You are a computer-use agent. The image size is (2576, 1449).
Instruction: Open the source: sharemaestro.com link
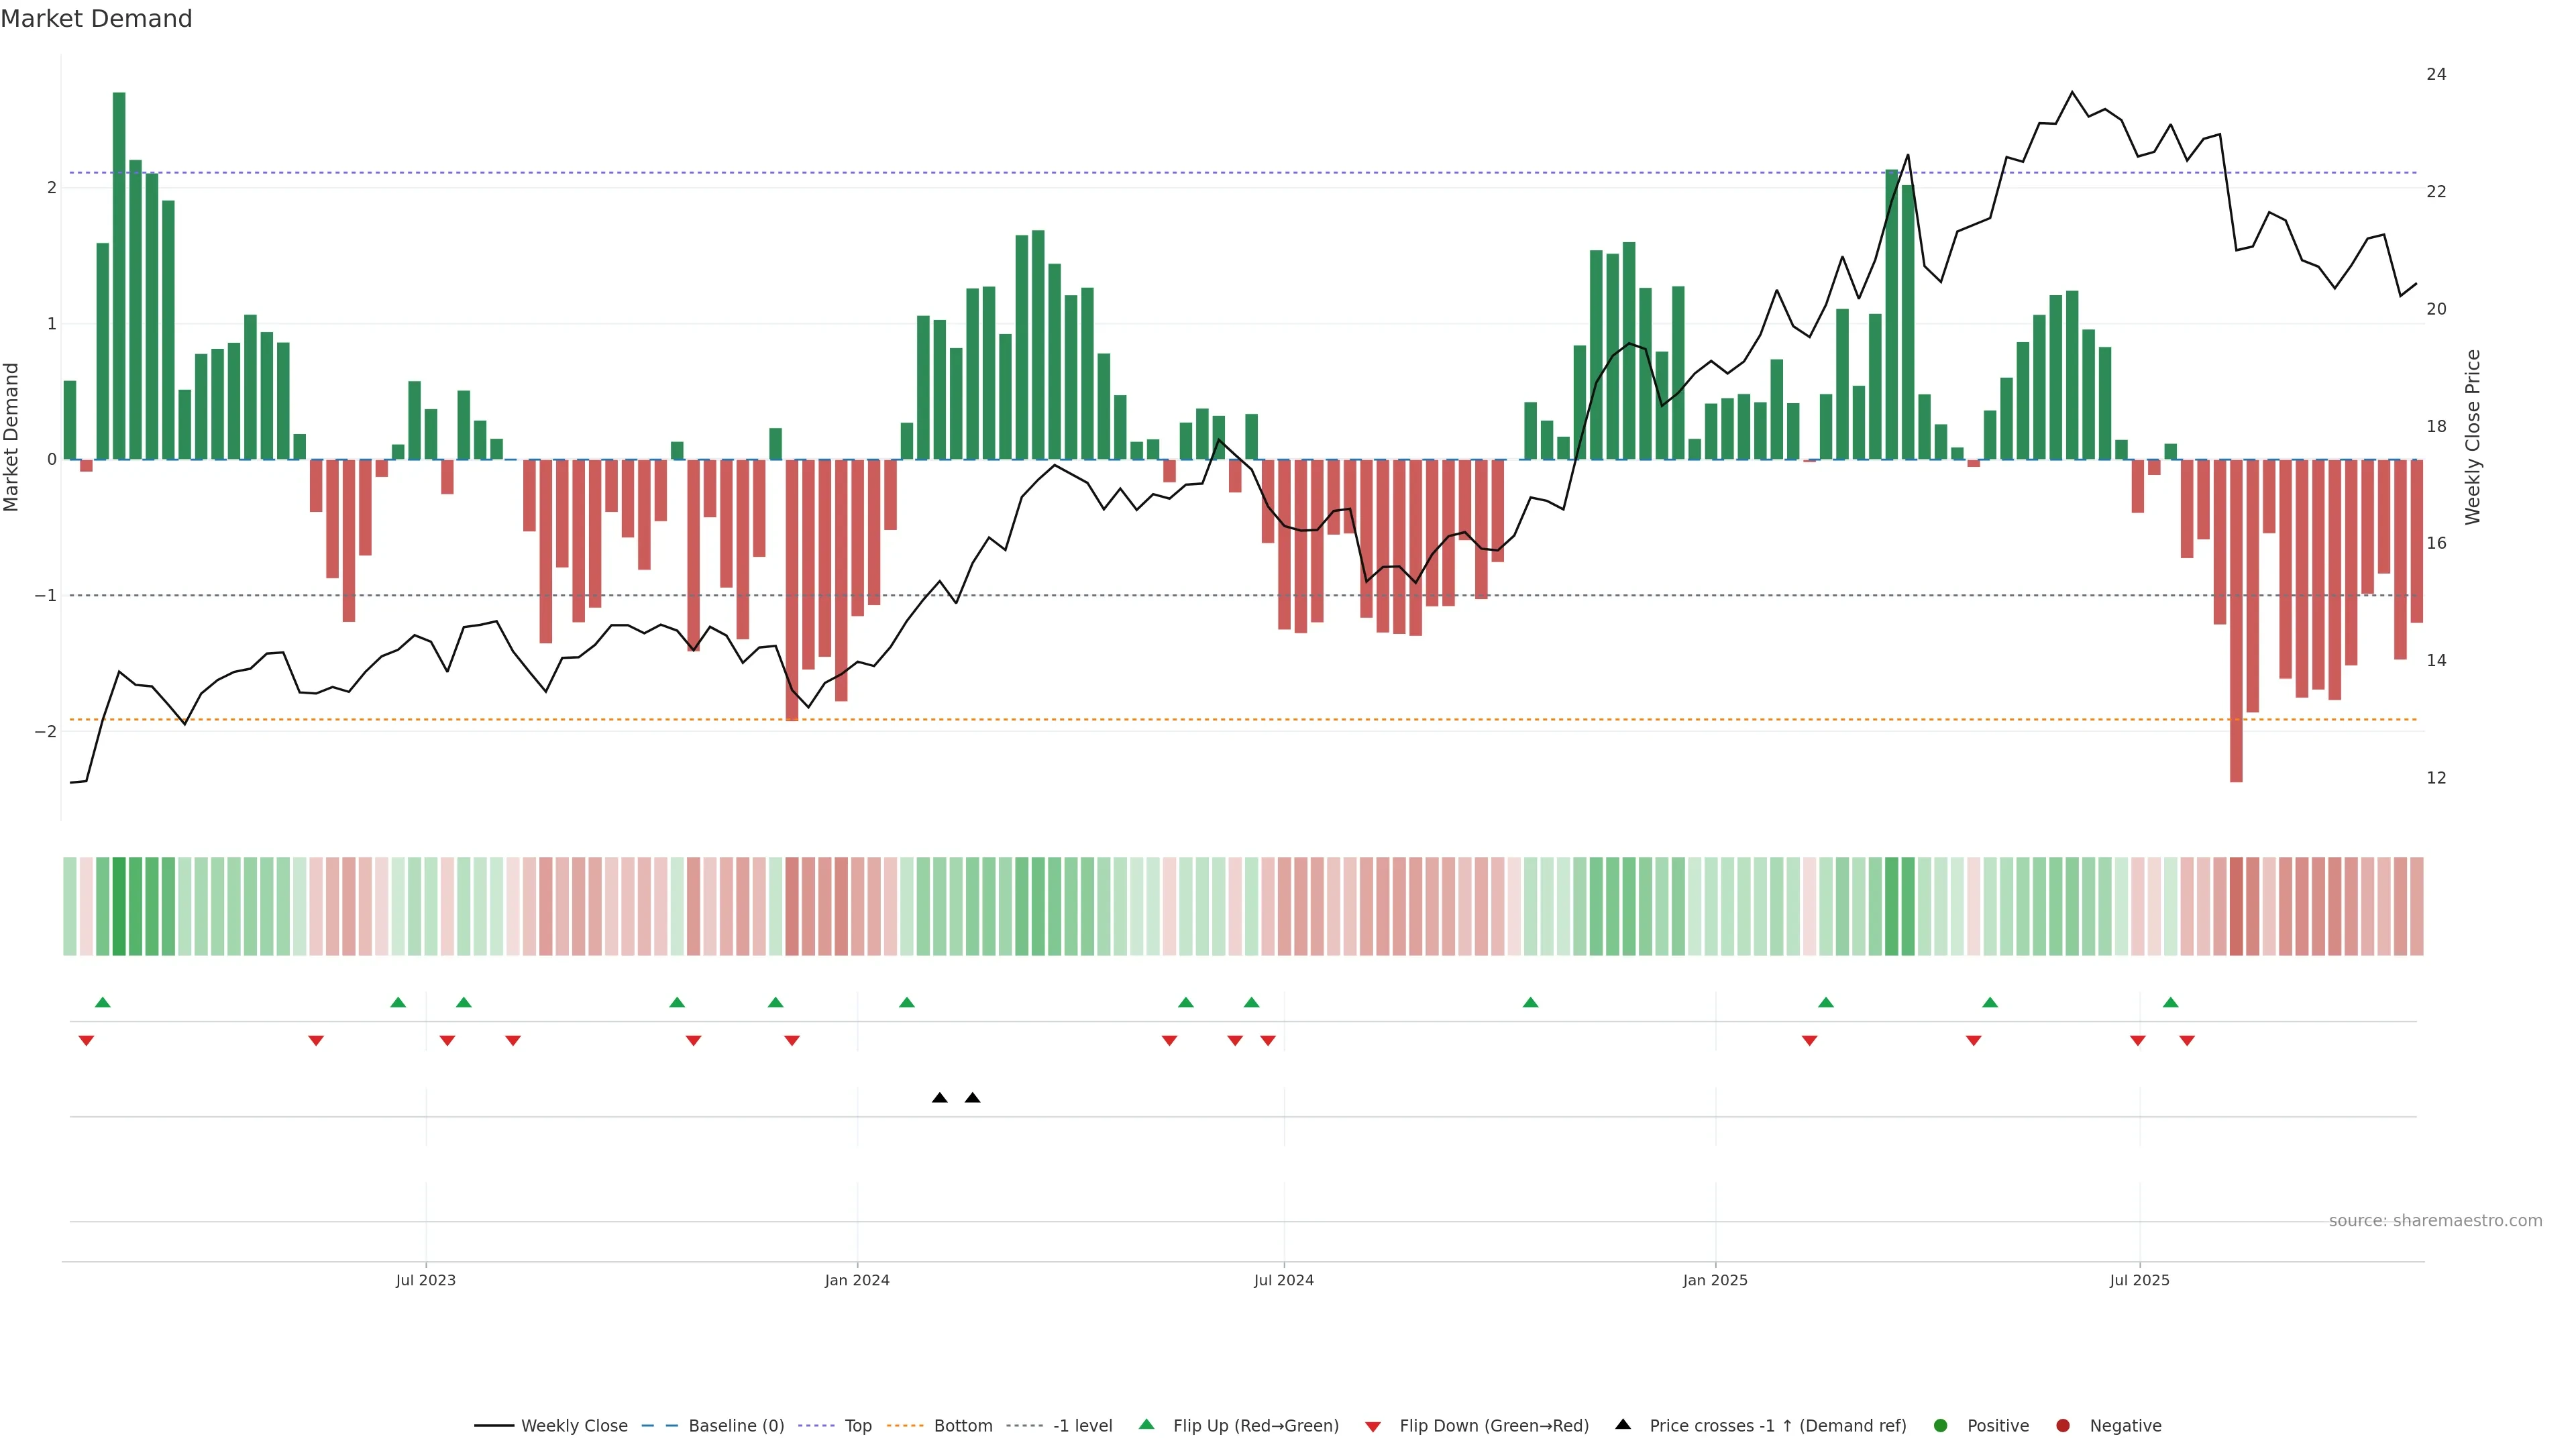tap(2435, 1220)
